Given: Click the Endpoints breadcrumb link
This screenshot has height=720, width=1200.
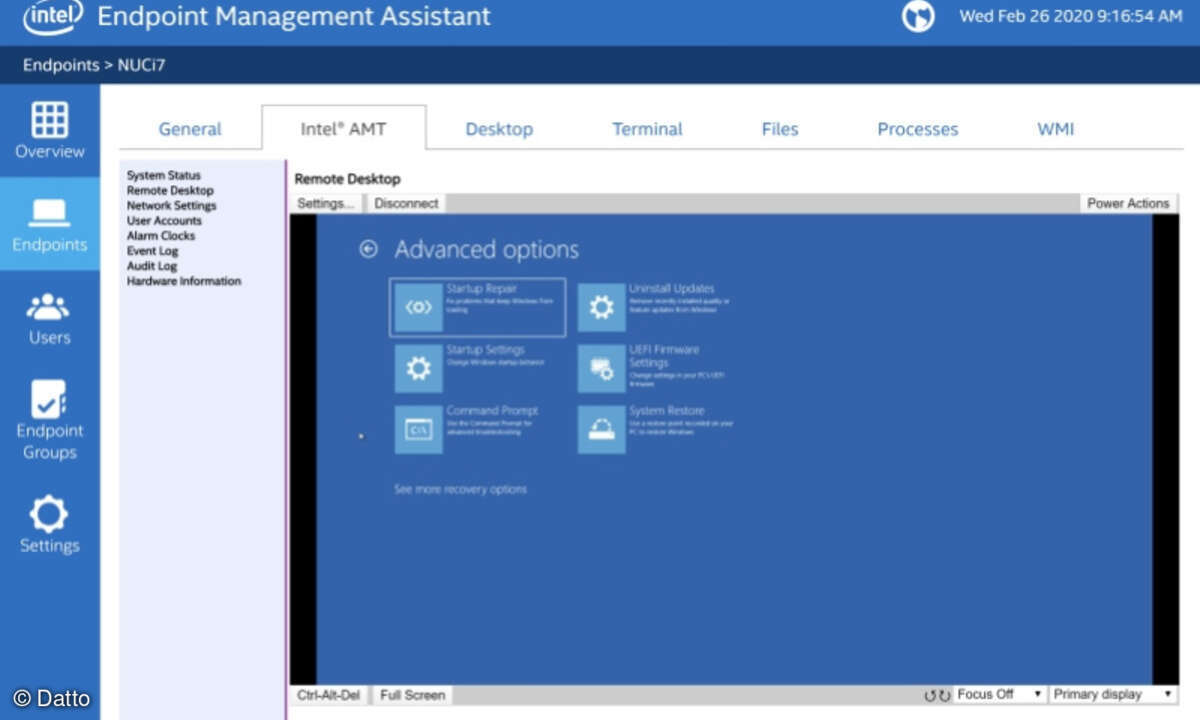Looking at the screenshot, I should coord(61,66).
